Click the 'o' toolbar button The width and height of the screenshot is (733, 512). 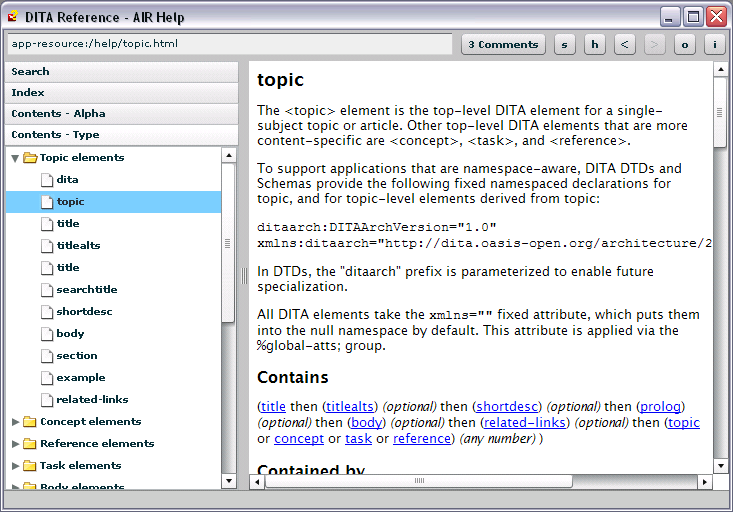pos(685,44)
